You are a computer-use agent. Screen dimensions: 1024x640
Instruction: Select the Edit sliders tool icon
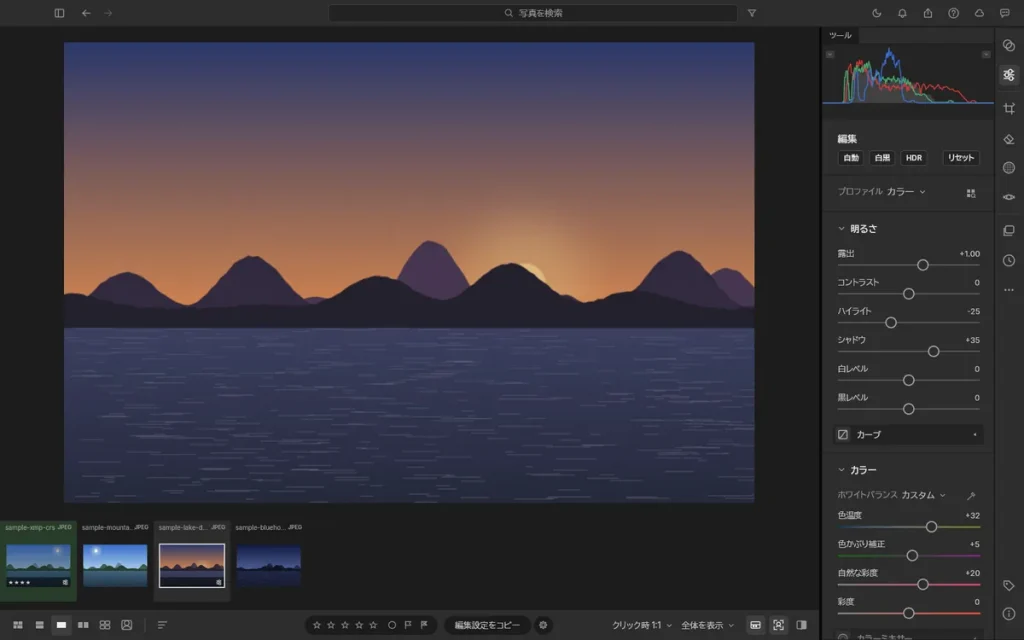pyautogui.click(x=1009, y=74)
